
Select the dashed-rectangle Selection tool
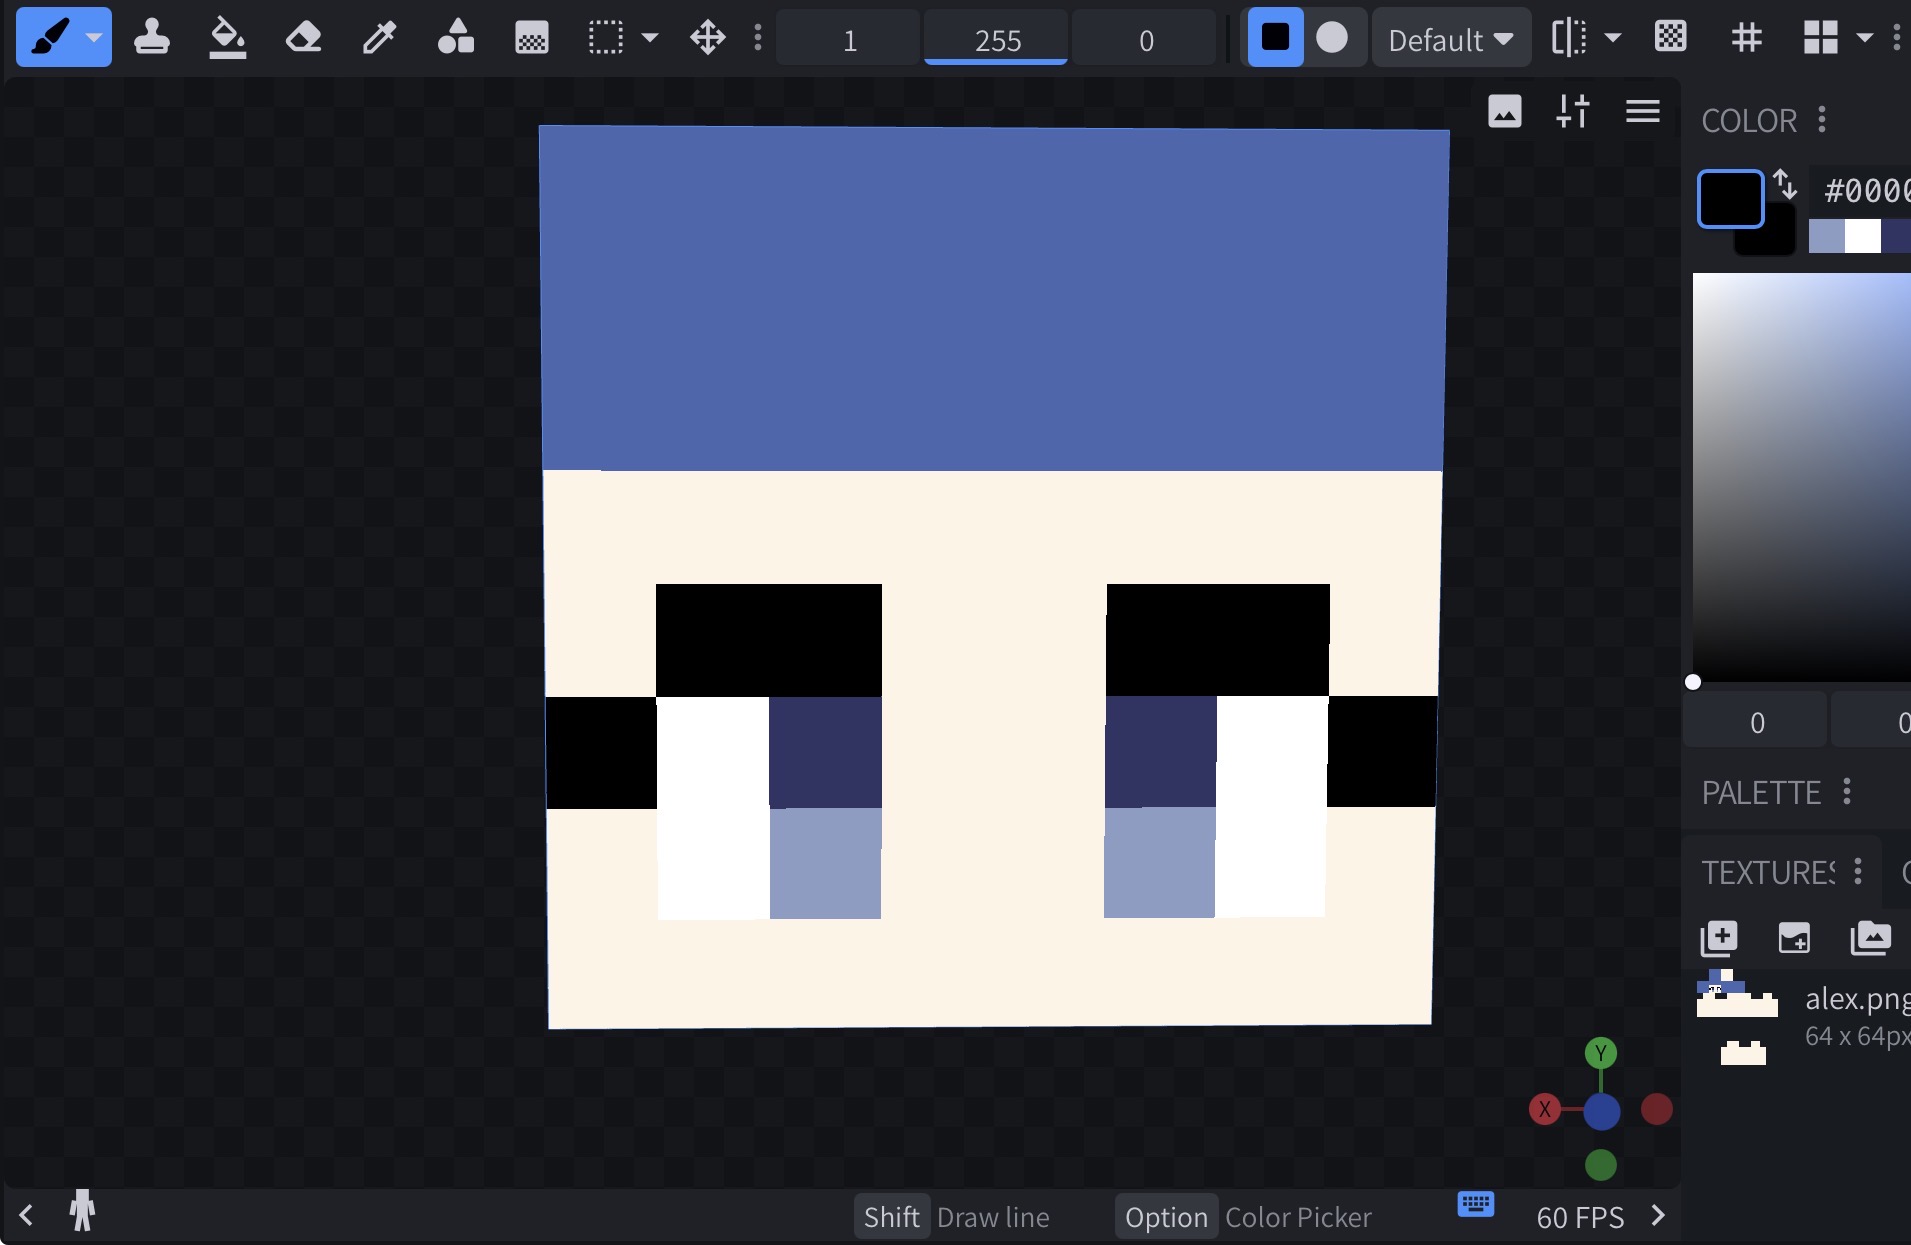pos(606,38)
